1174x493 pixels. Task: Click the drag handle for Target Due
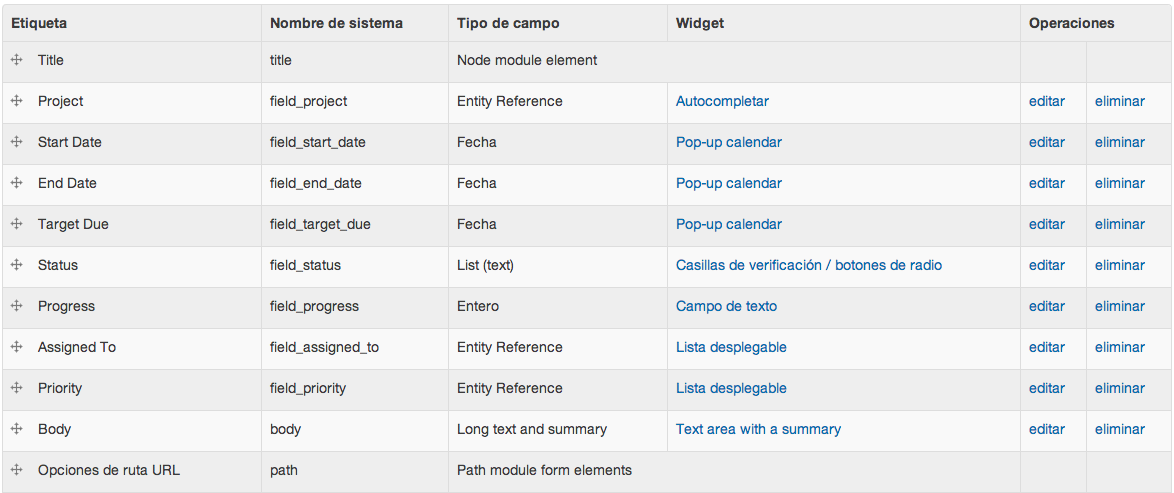[17, 224]
